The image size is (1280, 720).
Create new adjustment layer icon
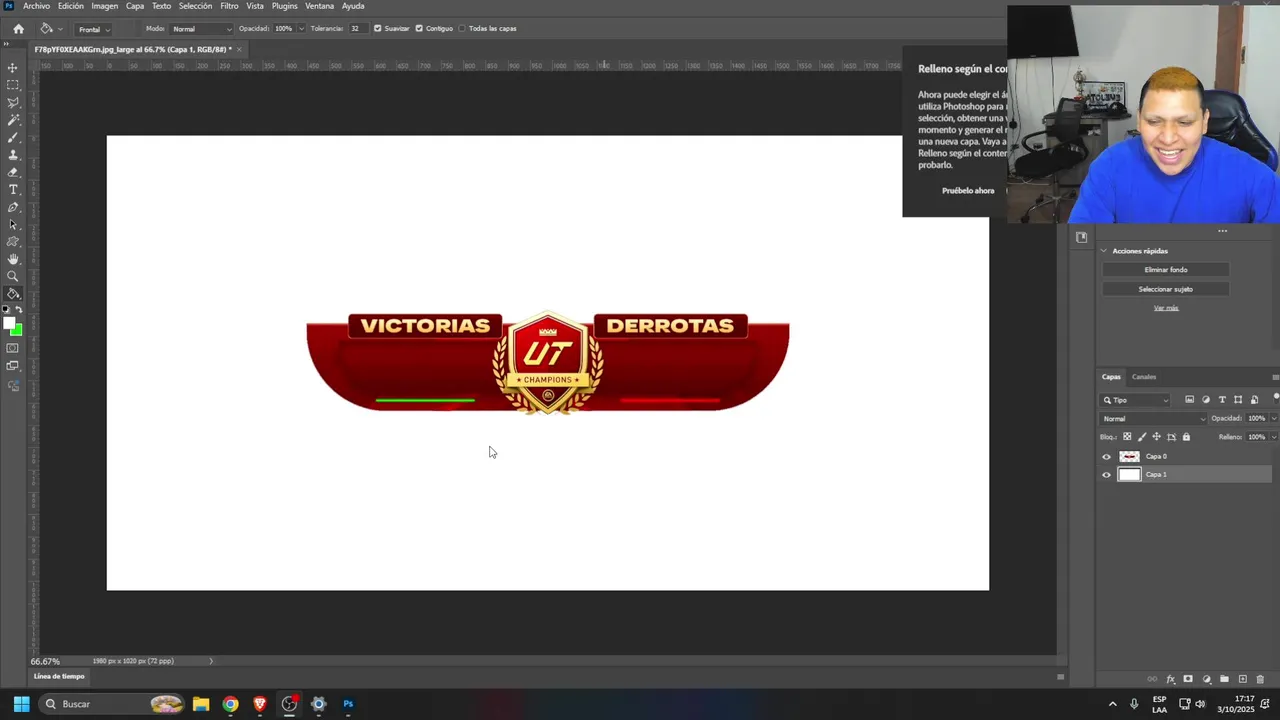pos(1206,679)
